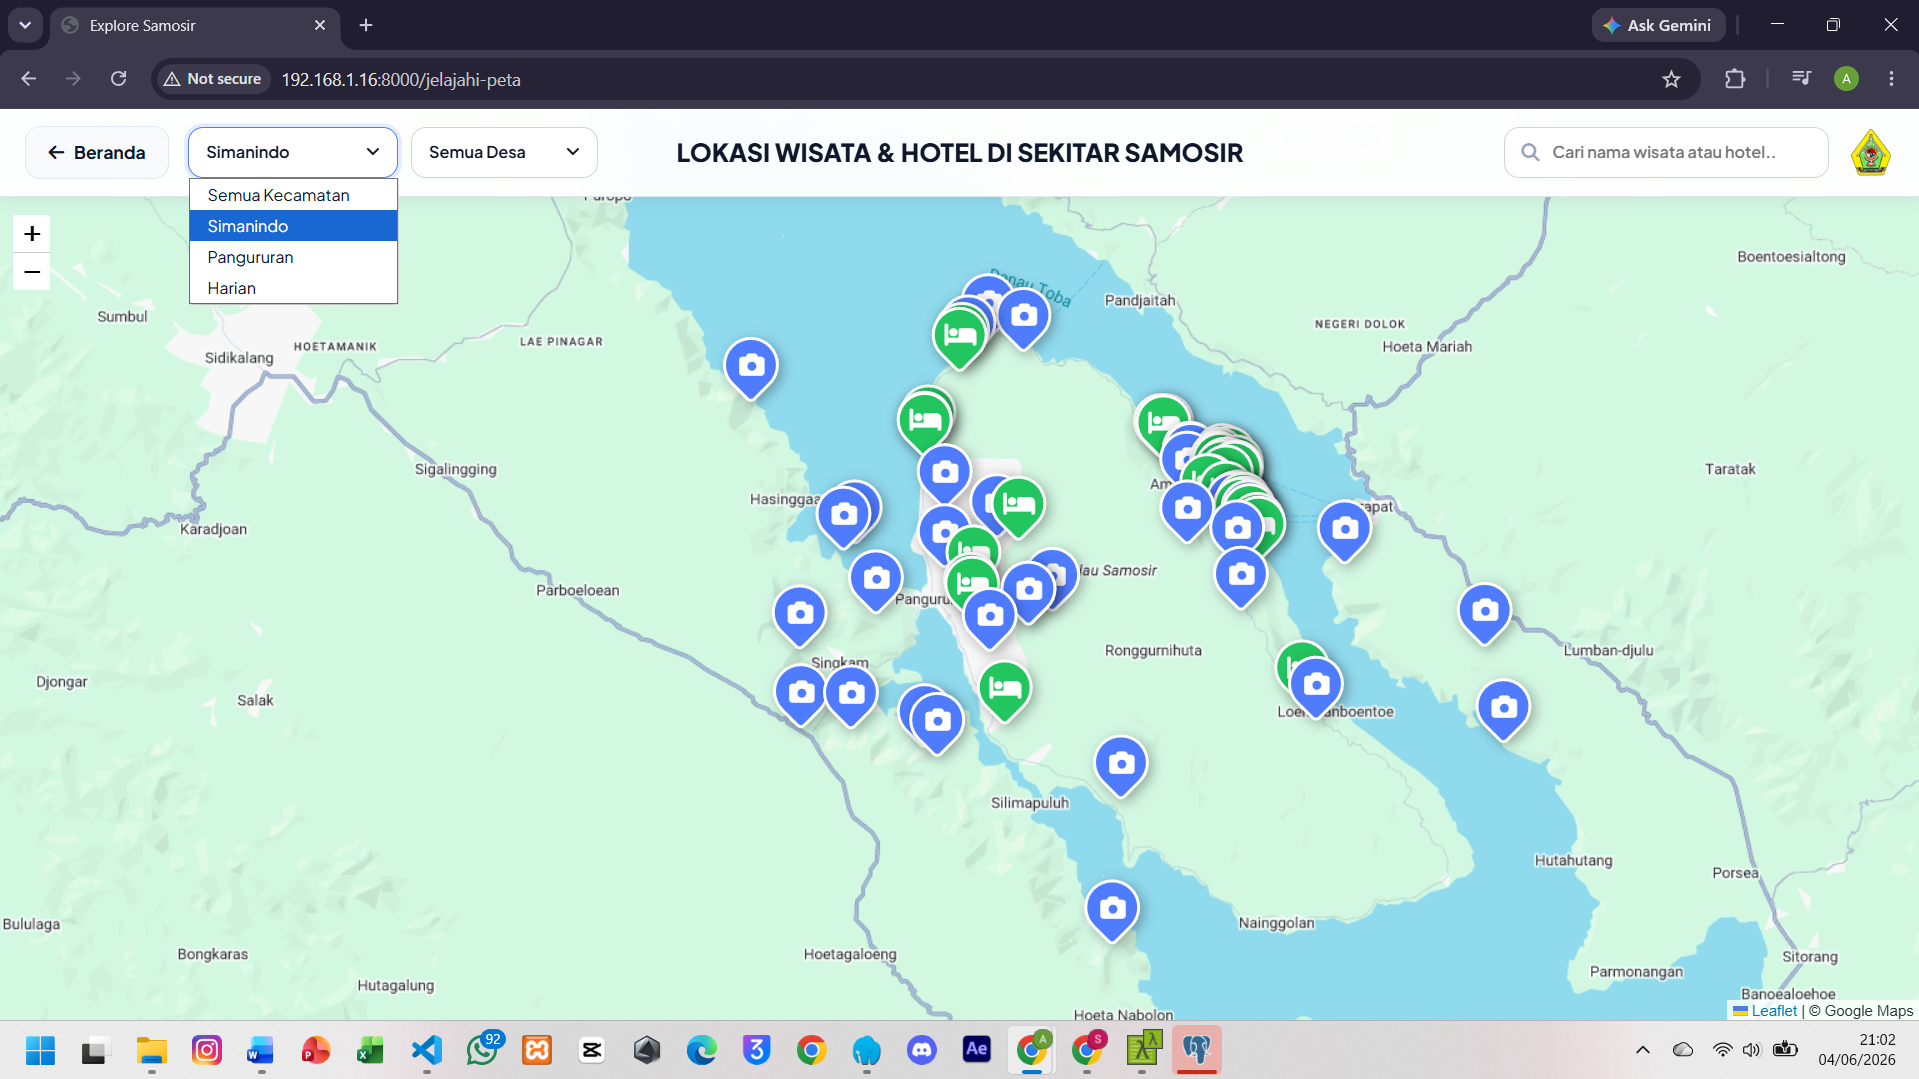
Task: Reload the page
Action: click(118, 79)
